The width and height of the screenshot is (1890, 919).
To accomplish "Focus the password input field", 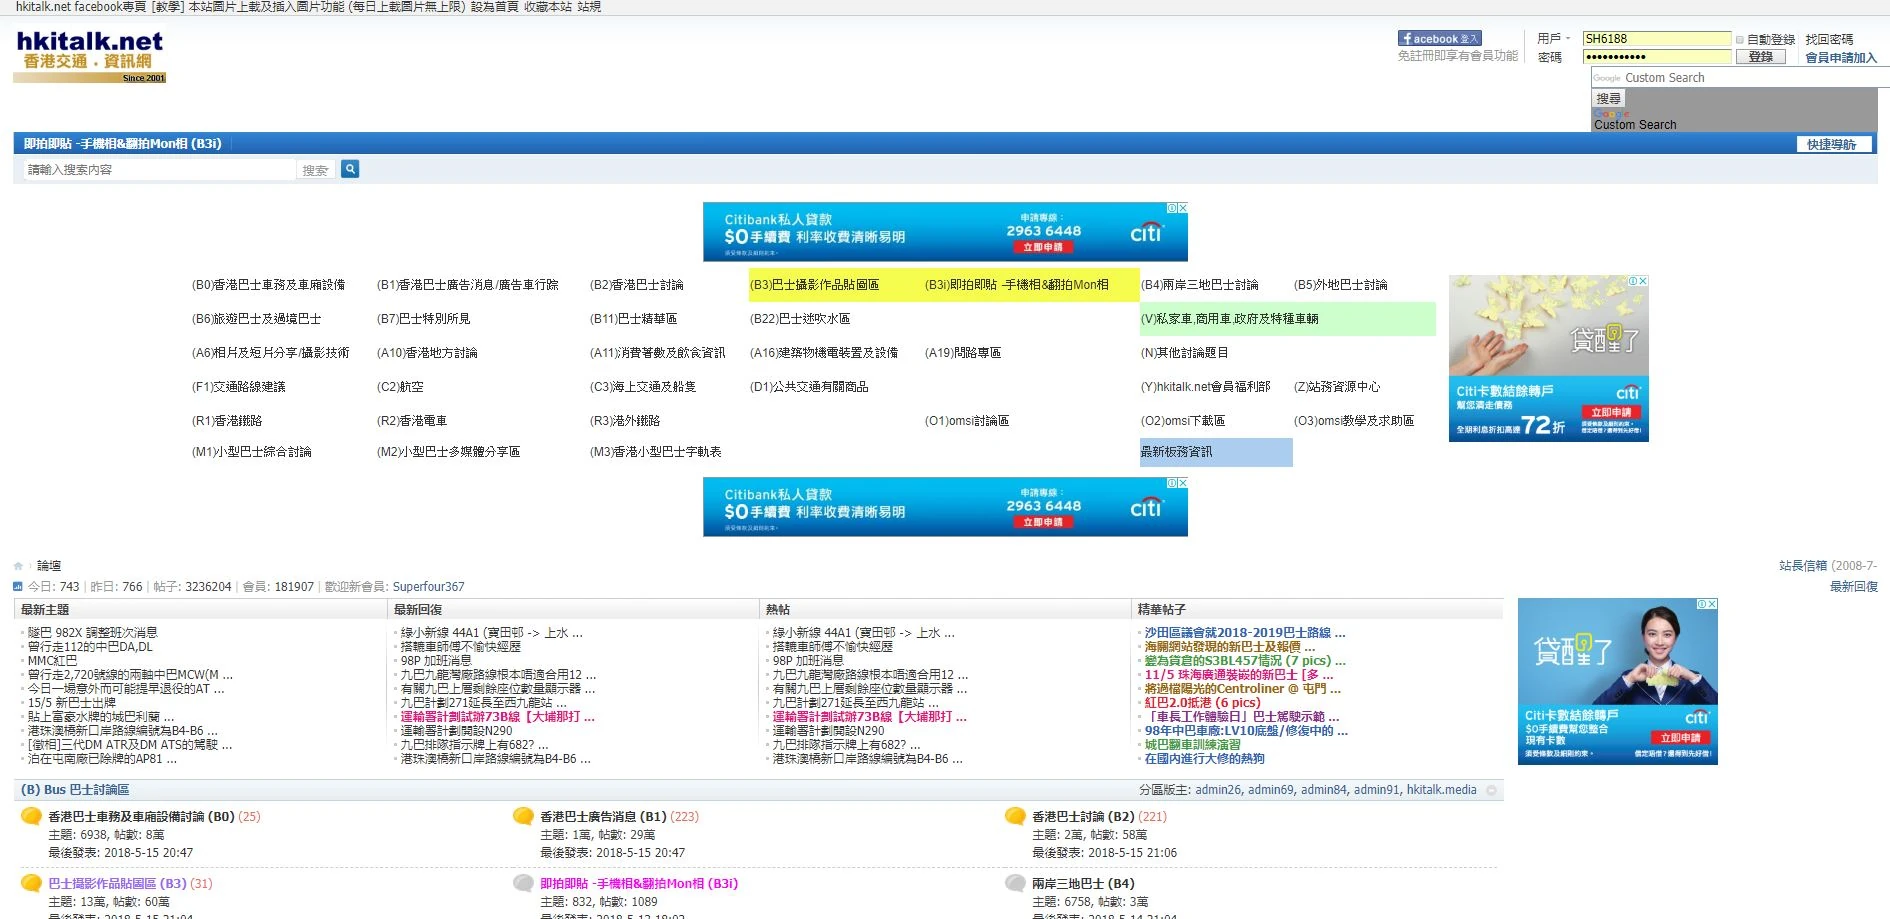I will 1657,57.
